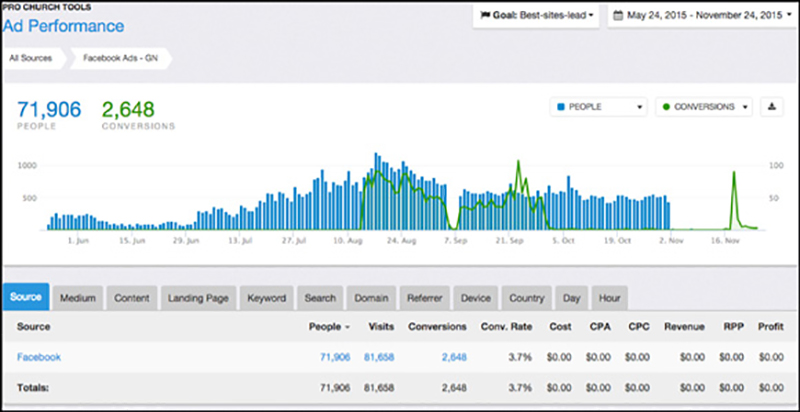Open the date range picker
Screen dimensions: 800x412
(x=699, y=16)
